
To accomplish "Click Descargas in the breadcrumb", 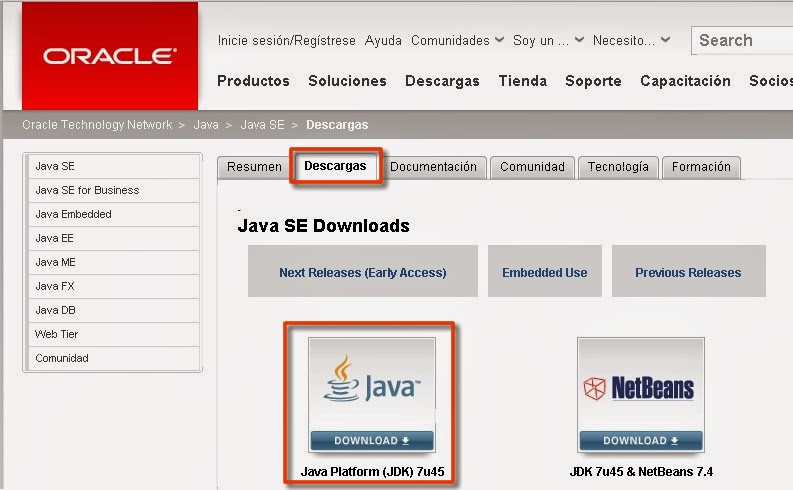I will 337,125.
